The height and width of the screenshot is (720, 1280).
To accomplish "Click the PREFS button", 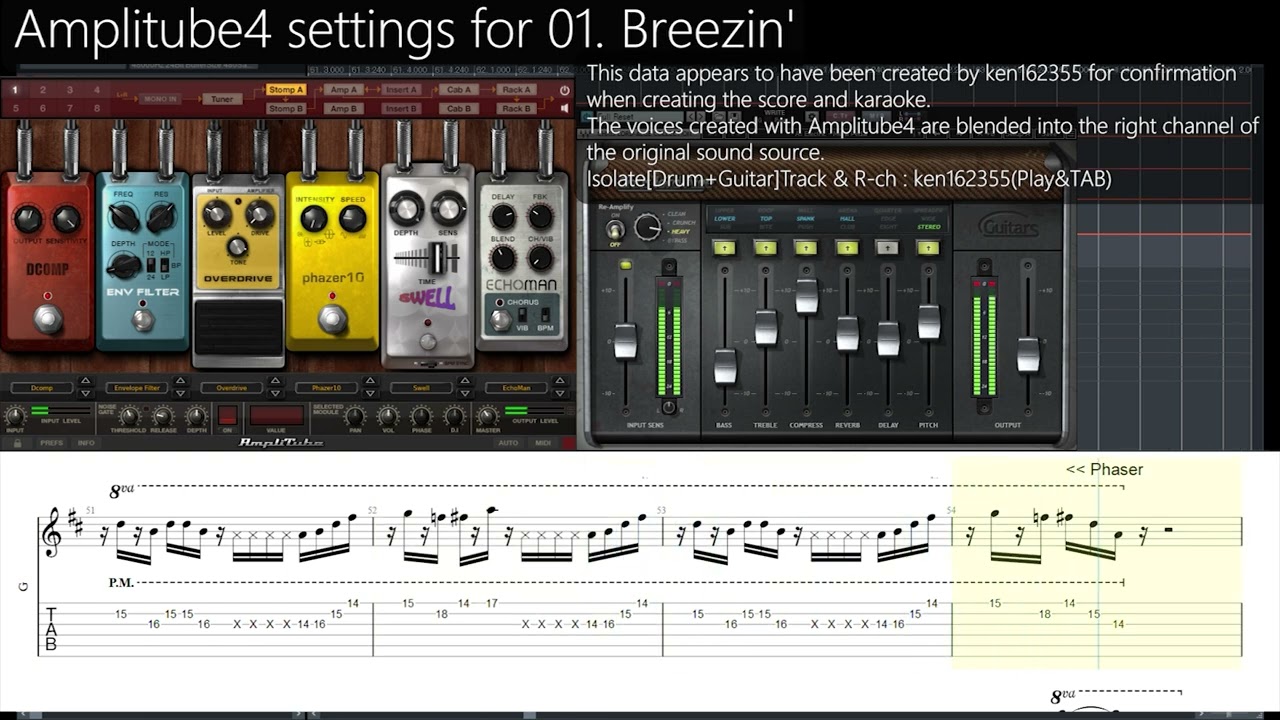I will click(x=51, y=442).
